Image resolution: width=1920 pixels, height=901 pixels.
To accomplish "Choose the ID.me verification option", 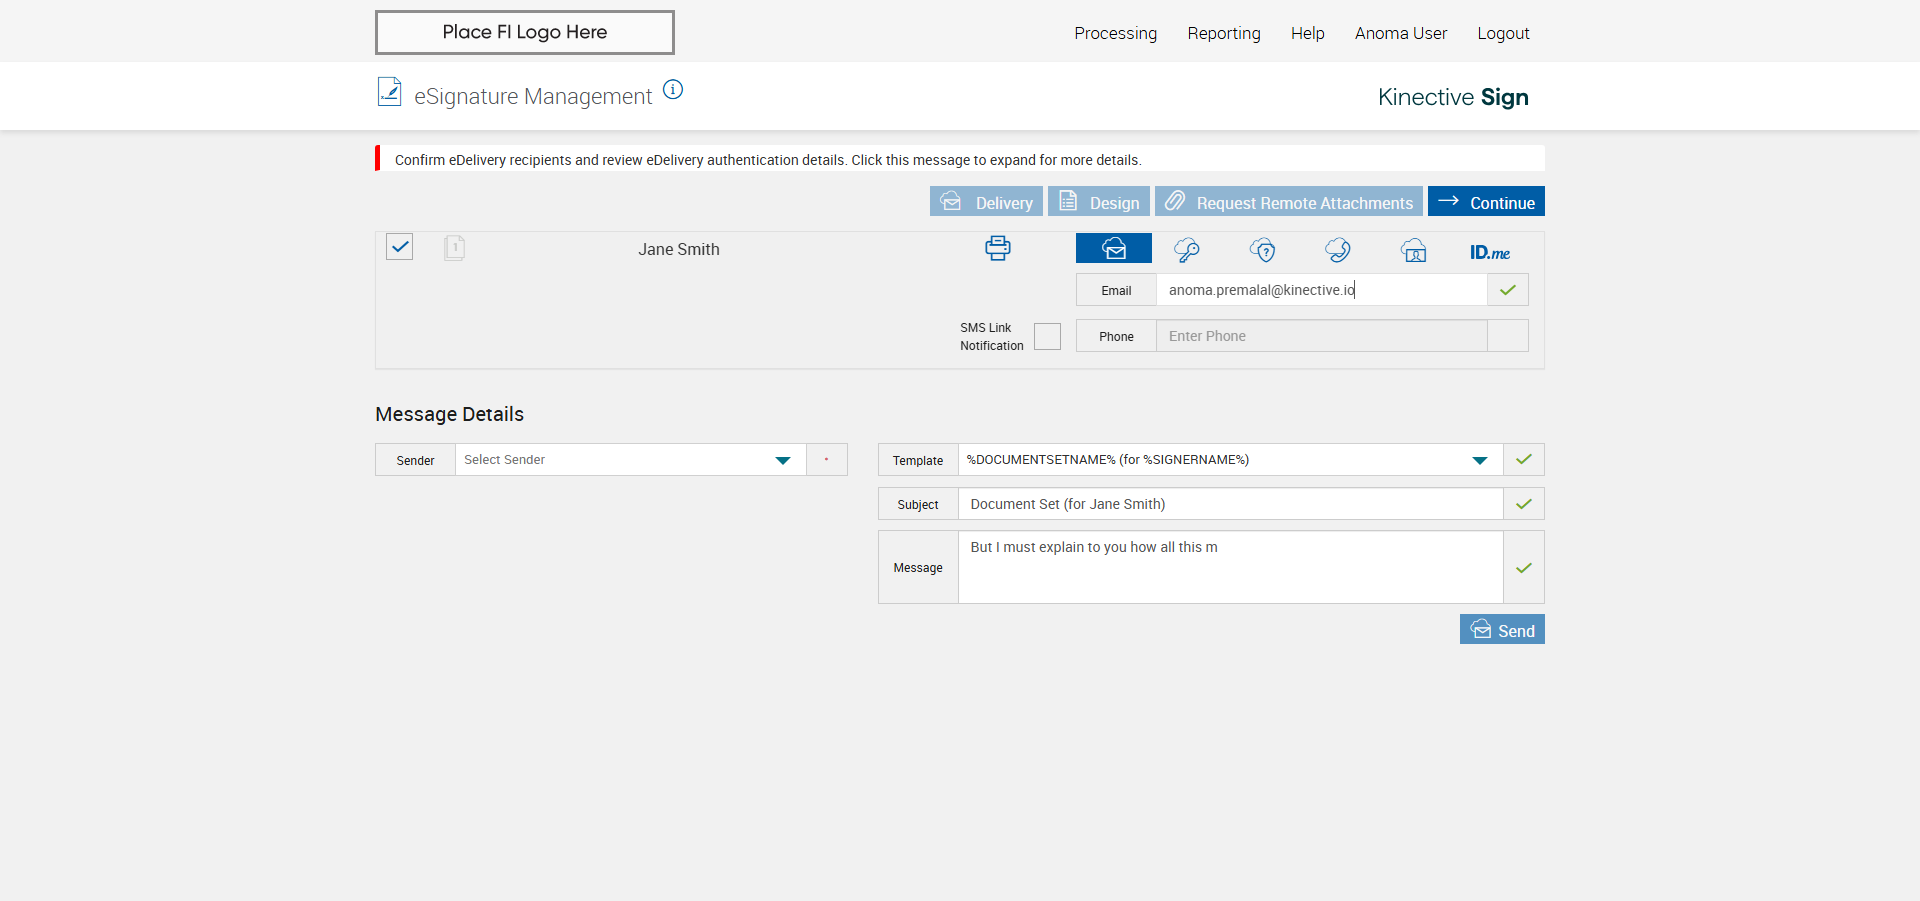I will pyautogui.click(x=1489, y=252).
